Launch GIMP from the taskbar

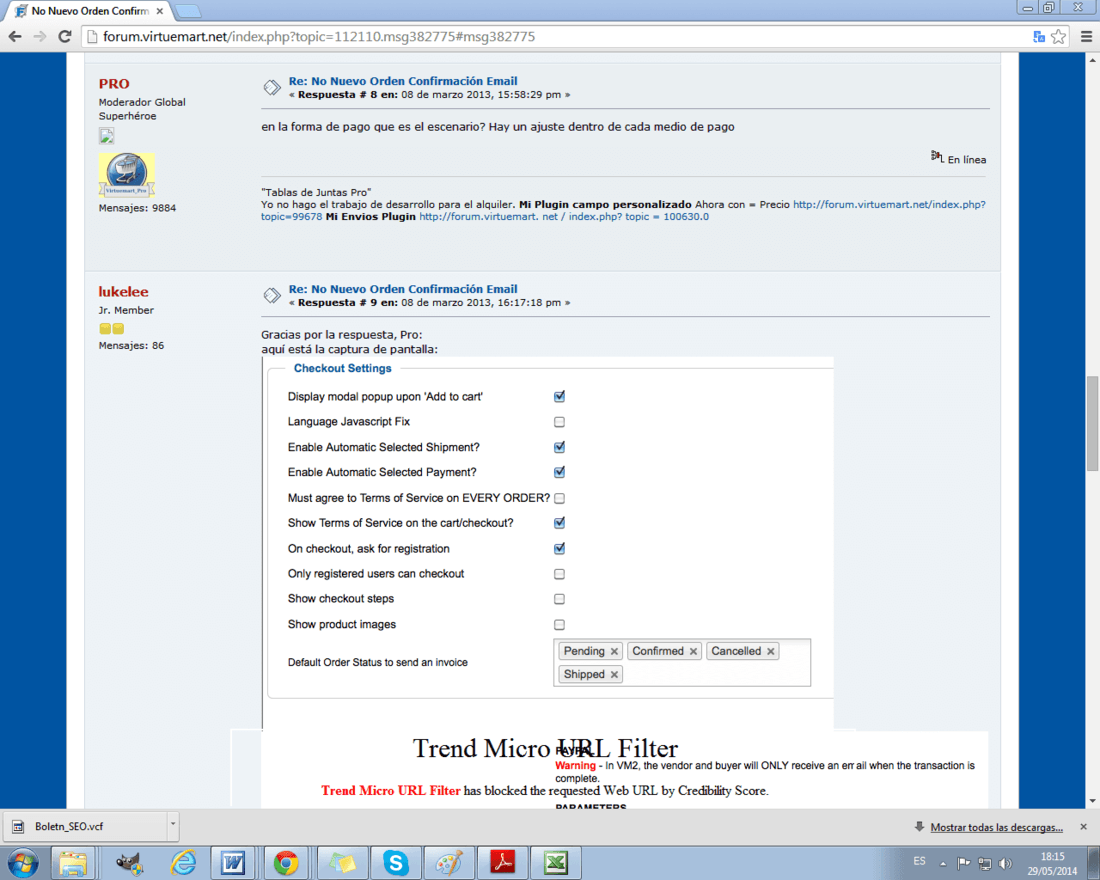pyautogui.click(x=129, y=862)
